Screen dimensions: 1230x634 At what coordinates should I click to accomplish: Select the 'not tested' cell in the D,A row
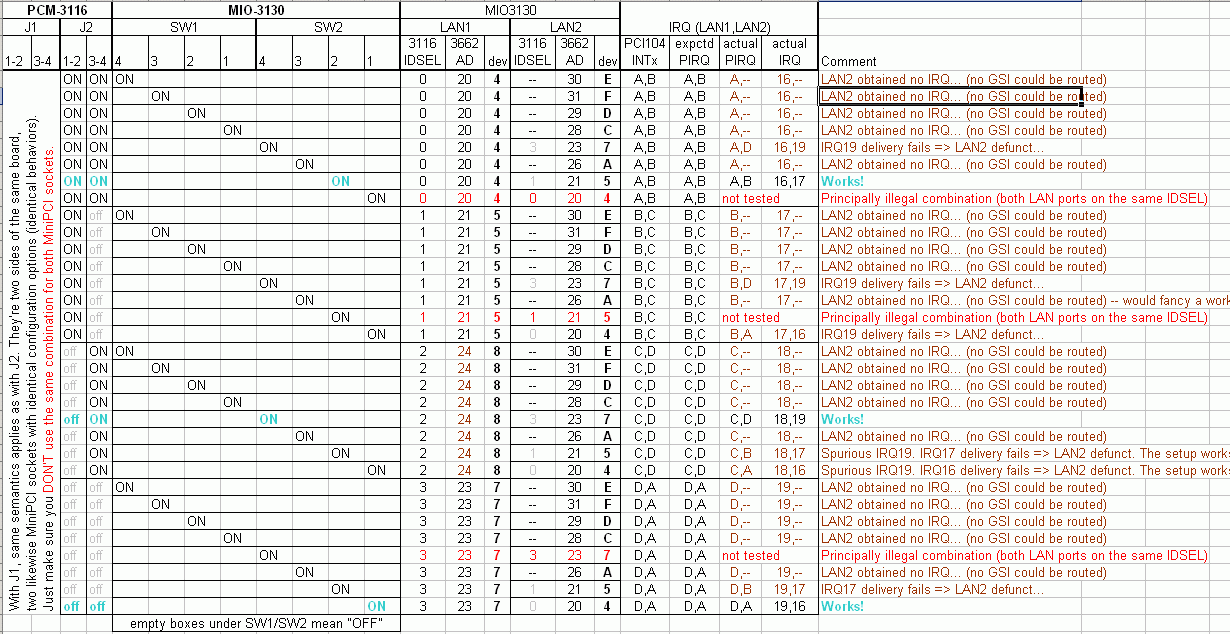pos(751,555)
